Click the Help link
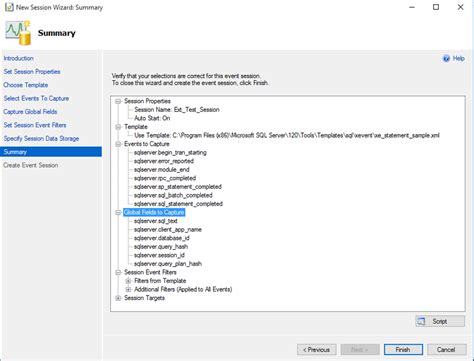Image resolution: width=474 pixels, height=361 pixels. [x=458, y=58]
